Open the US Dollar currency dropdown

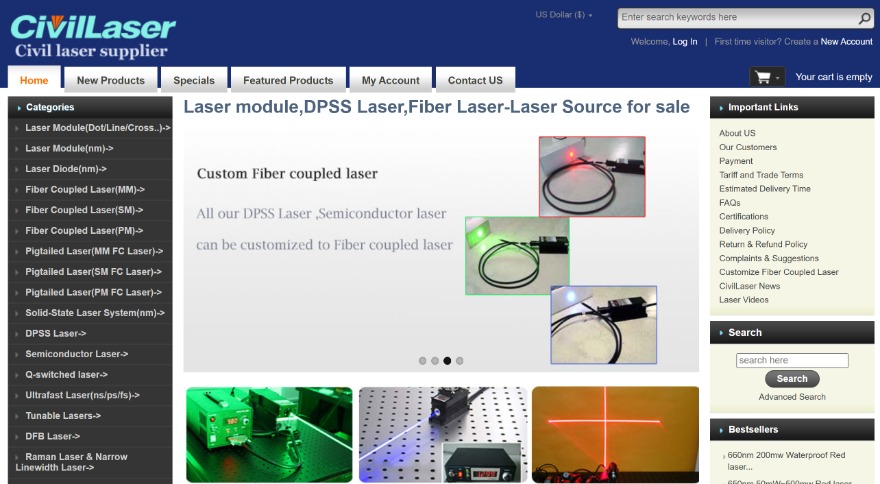pyautogui.click(x=564, y=15)
